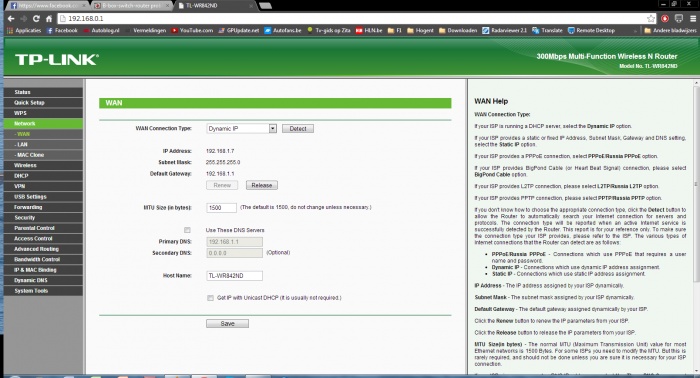Save the WAN settings
Viewport: 700px width, 378px height.
(227, 324)
